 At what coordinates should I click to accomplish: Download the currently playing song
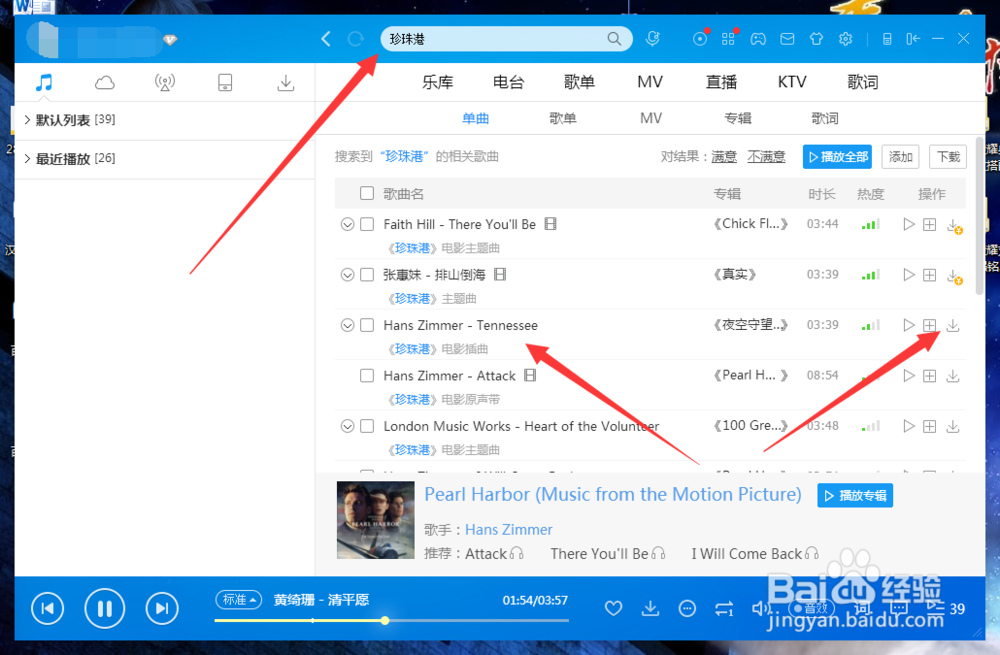point(650,608)
